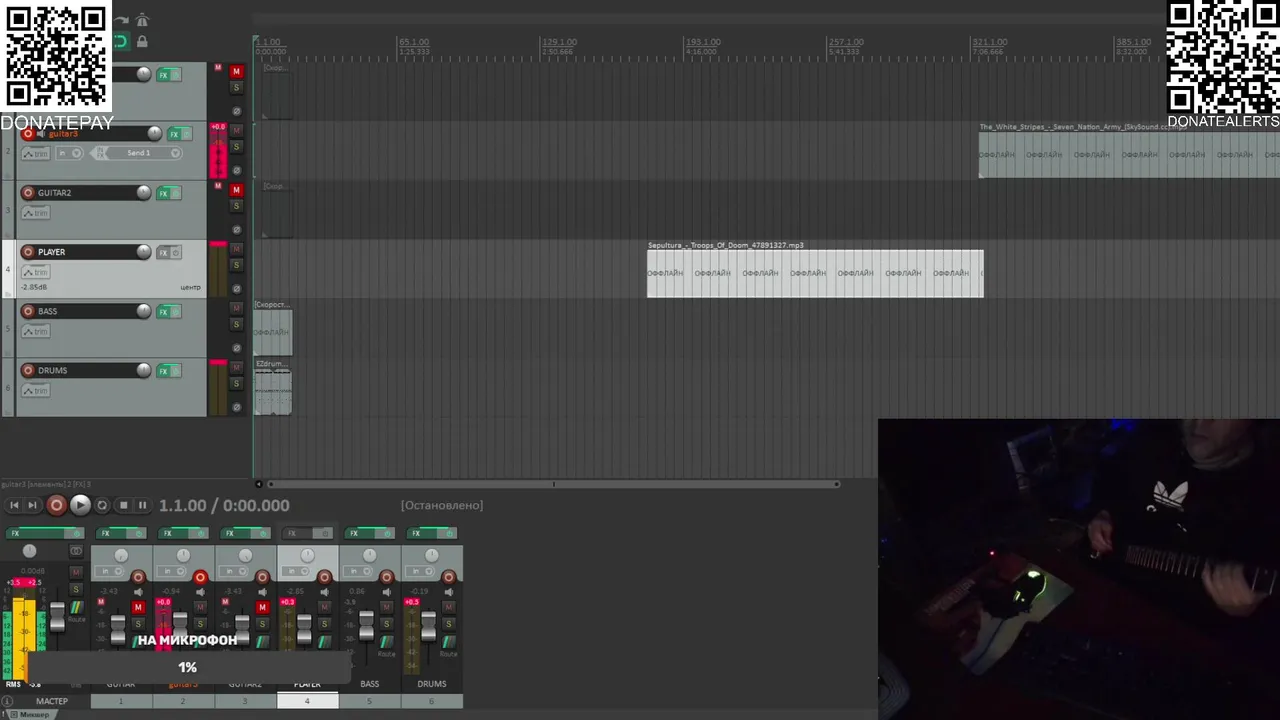Toggle monitoring speaker on BASS mixer strip

coord(386,592)
